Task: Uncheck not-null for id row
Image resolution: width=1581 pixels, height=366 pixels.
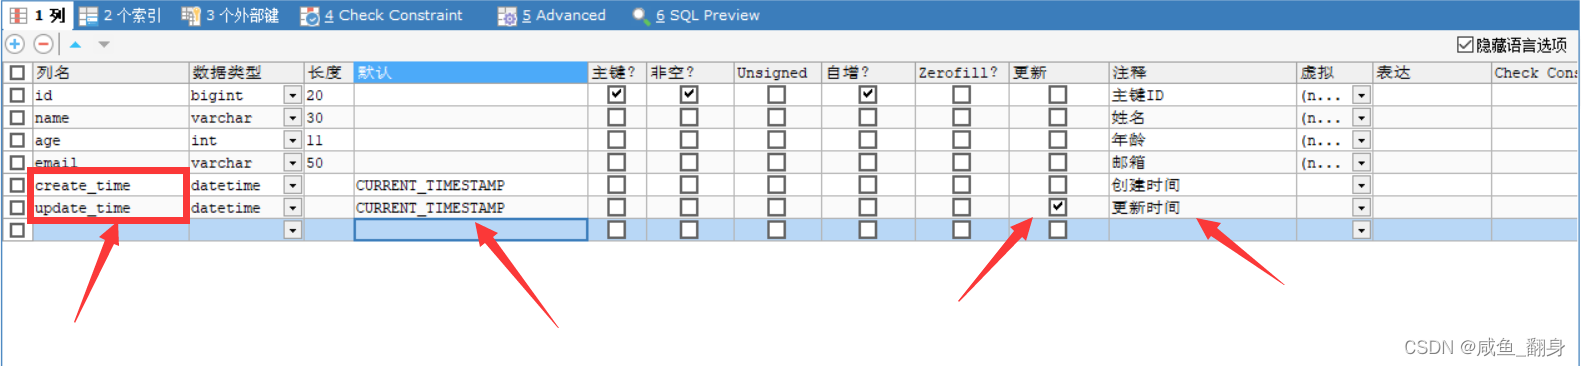Action: [x=689, y=94]
